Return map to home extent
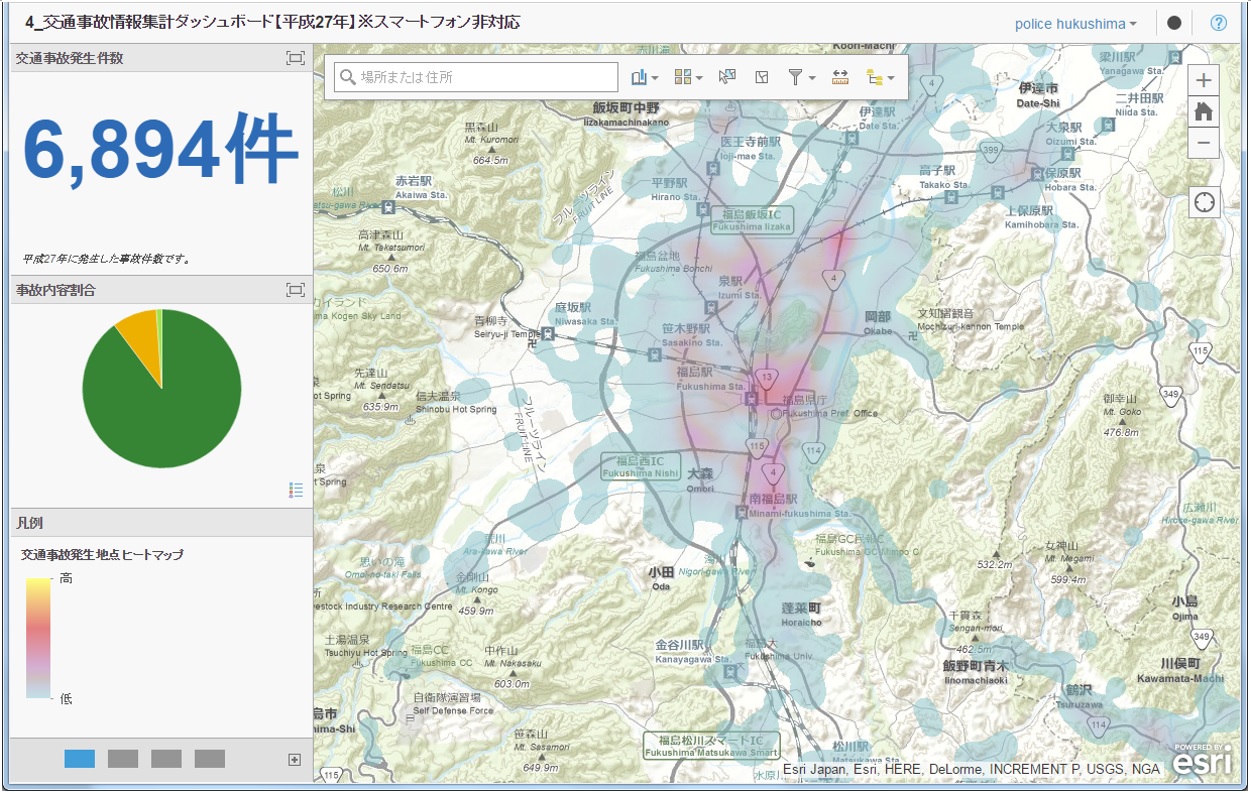 (1204, 112)
